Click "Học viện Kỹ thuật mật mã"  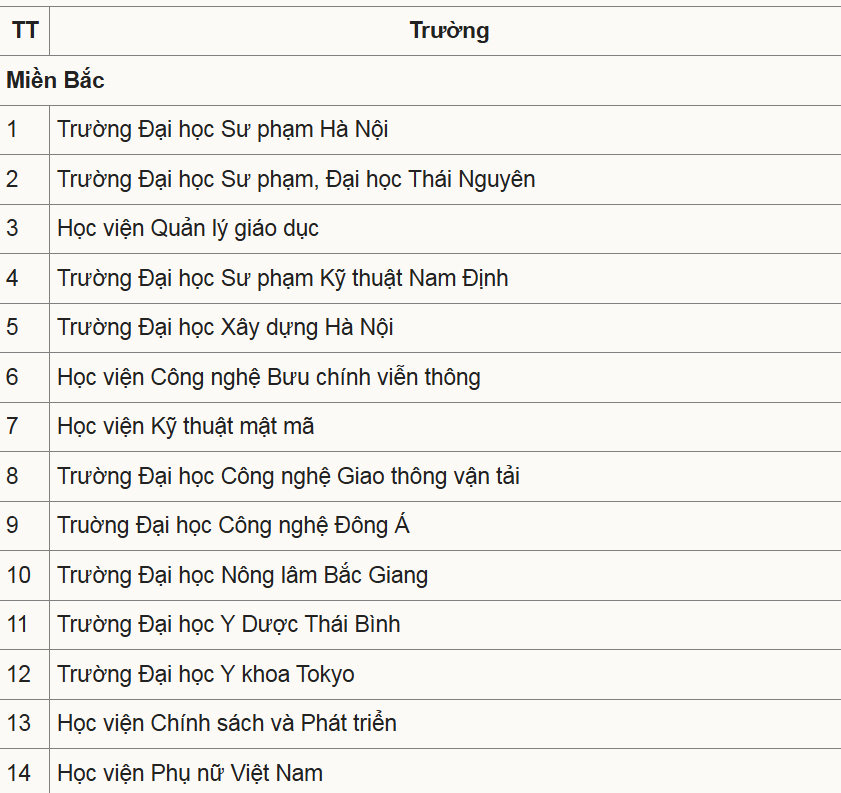pyautogui.click(x=186, y=426)
